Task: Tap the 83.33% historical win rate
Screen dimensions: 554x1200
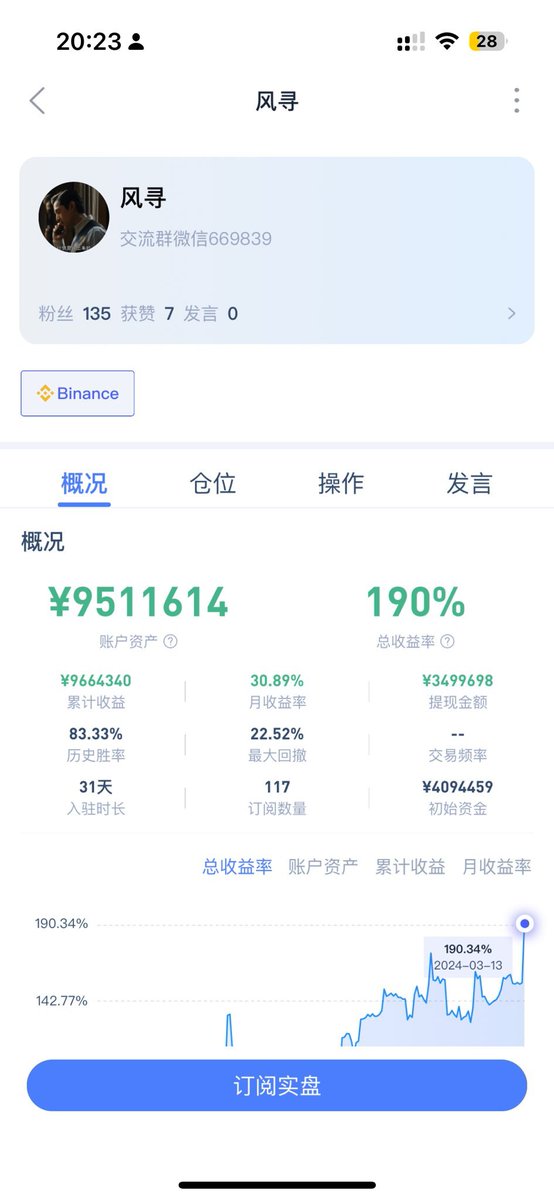Action: 96,734
